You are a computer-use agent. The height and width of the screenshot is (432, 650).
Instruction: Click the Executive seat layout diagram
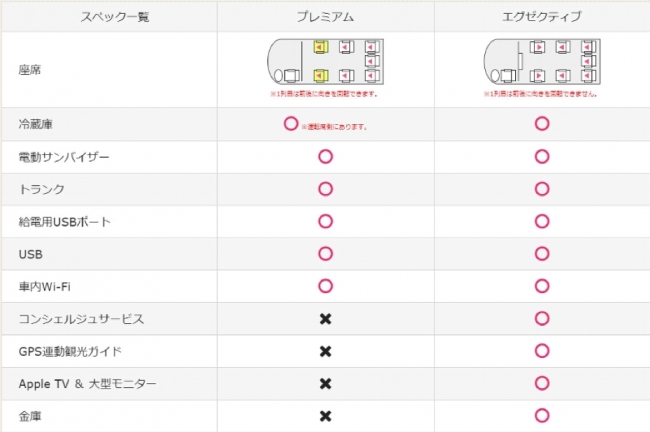pyautogui.click(x=541, y=61)
